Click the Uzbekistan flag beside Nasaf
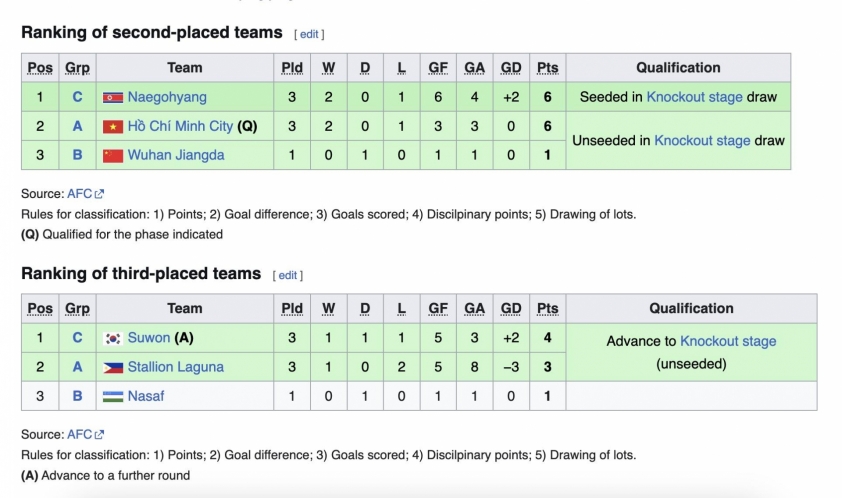 pyautogui.click(x=113, y=396)
